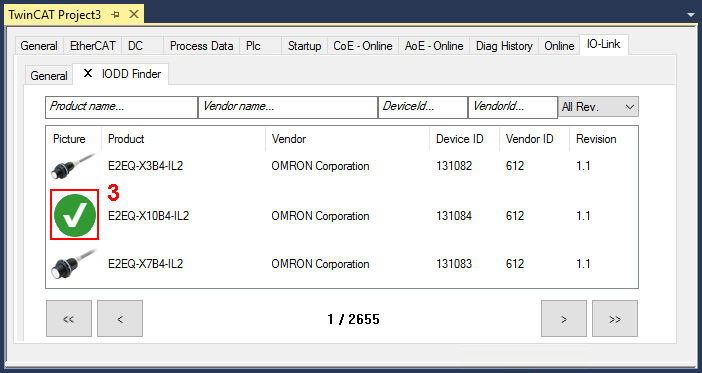Close the IODD Finder tab via X
Image resolution: width=702 pixels, height=373 pixels.
tap(88, 73)
